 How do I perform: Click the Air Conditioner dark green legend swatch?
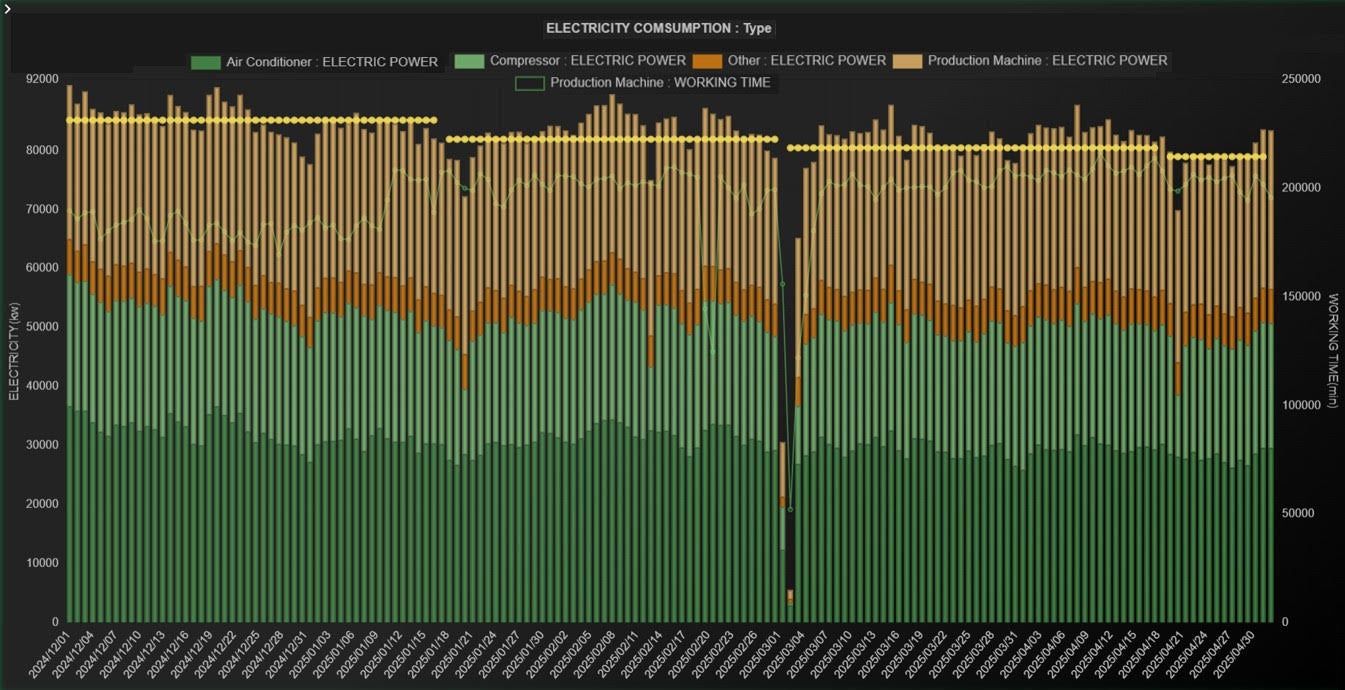[x=206, y=62]
